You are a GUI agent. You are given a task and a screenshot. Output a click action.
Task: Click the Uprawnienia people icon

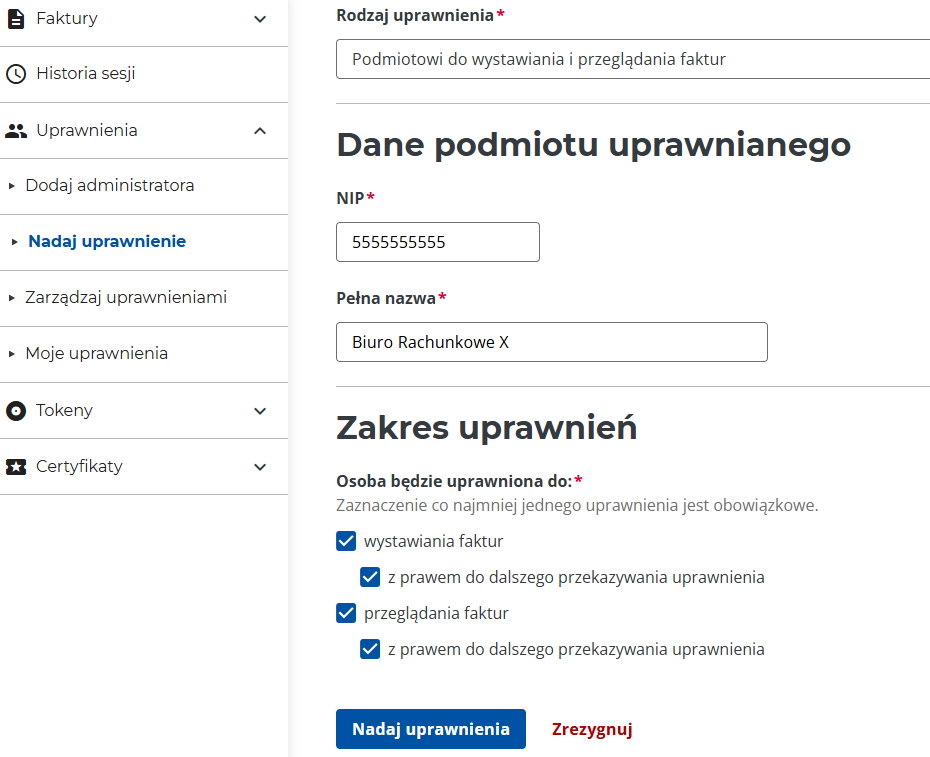click(x=16, y=131)
